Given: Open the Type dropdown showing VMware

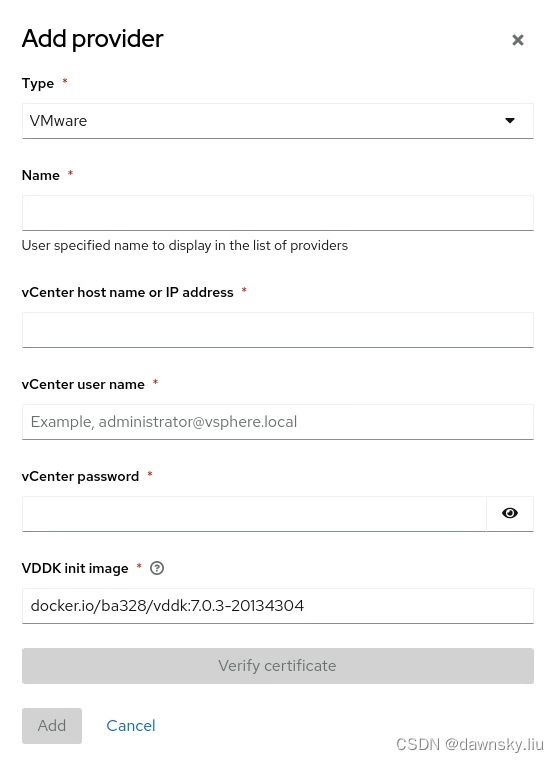Looking at the screenshot, I should coord(278,121).
